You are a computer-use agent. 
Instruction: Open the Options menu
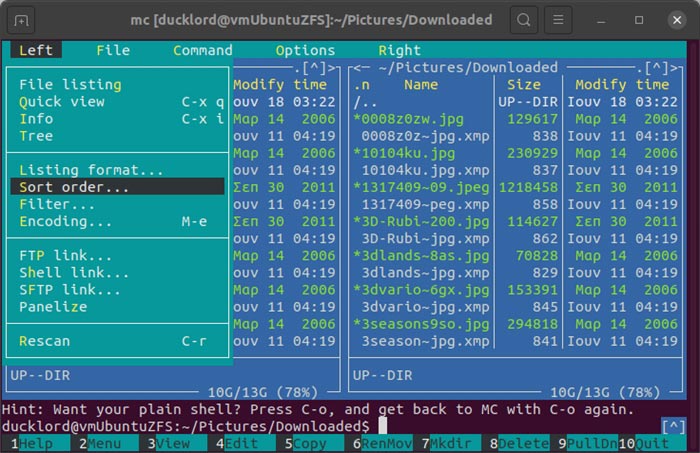coord(305,50)
